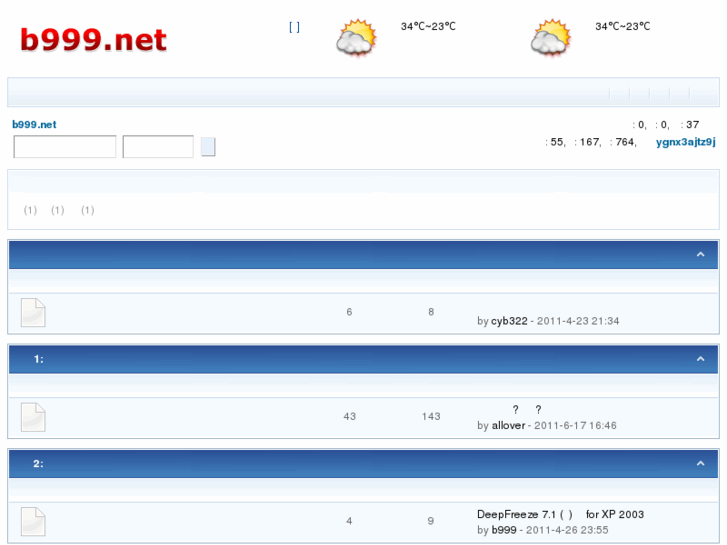Open user profile ygnx3ajtz9j
The height and width of the screenshot is (545, 727).
pyautogui.click(x=685, y=142)
